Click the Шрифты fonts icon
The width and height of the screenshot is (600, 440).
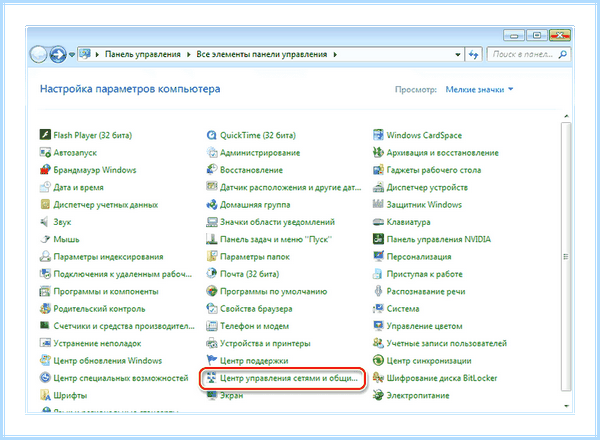[x=45, y=395]
